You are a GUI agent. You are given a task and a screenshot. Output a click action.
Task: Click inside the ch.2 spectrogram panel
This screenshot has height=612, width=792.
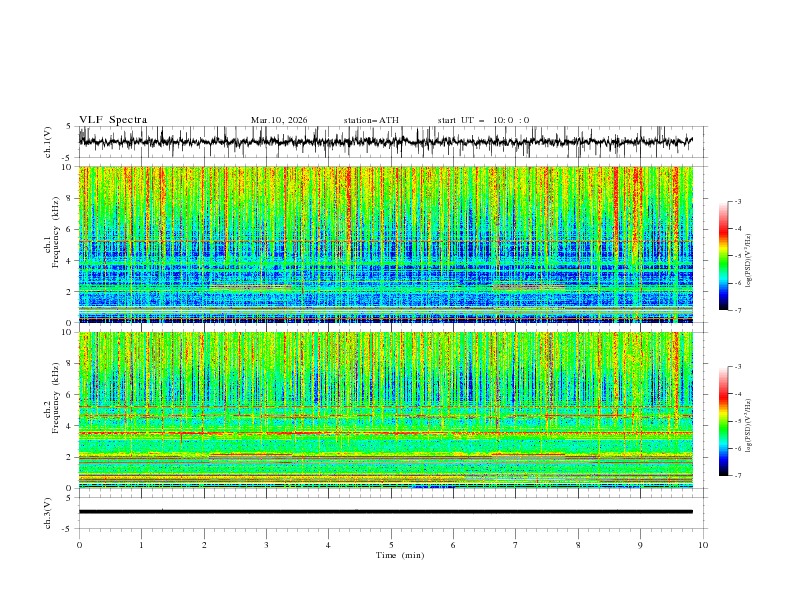click(385, 410)
